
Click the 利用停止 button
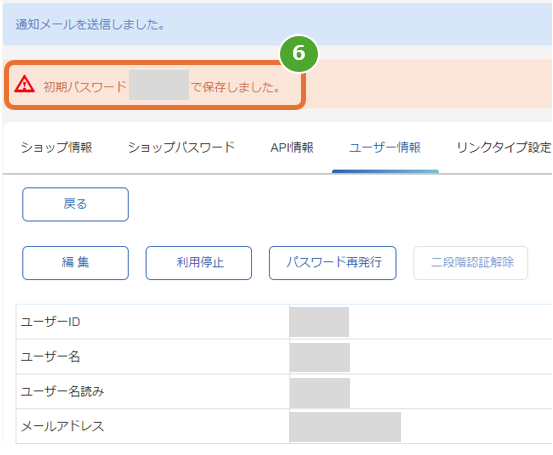click(x=199, y=263)
